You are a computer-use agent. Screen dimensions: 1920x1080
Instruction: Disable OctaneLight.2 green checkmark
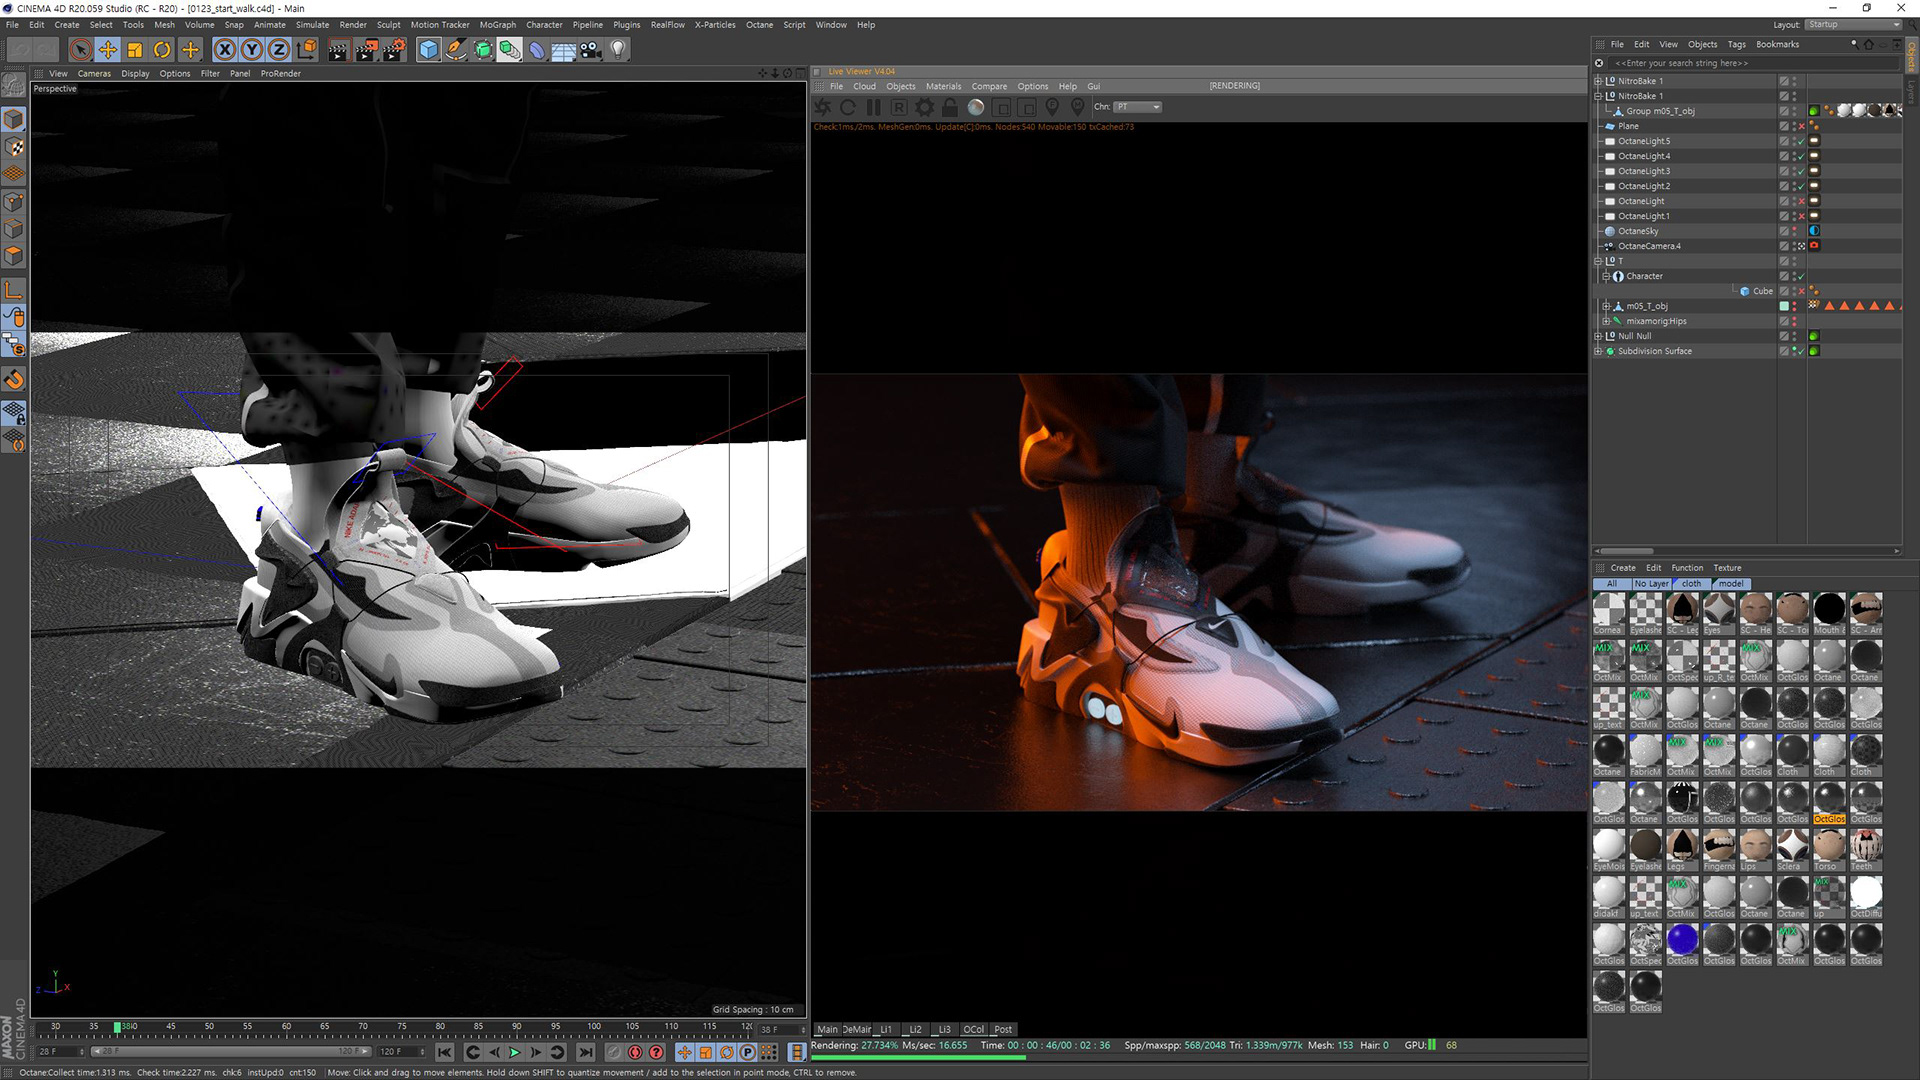[x=1801, y=187]
